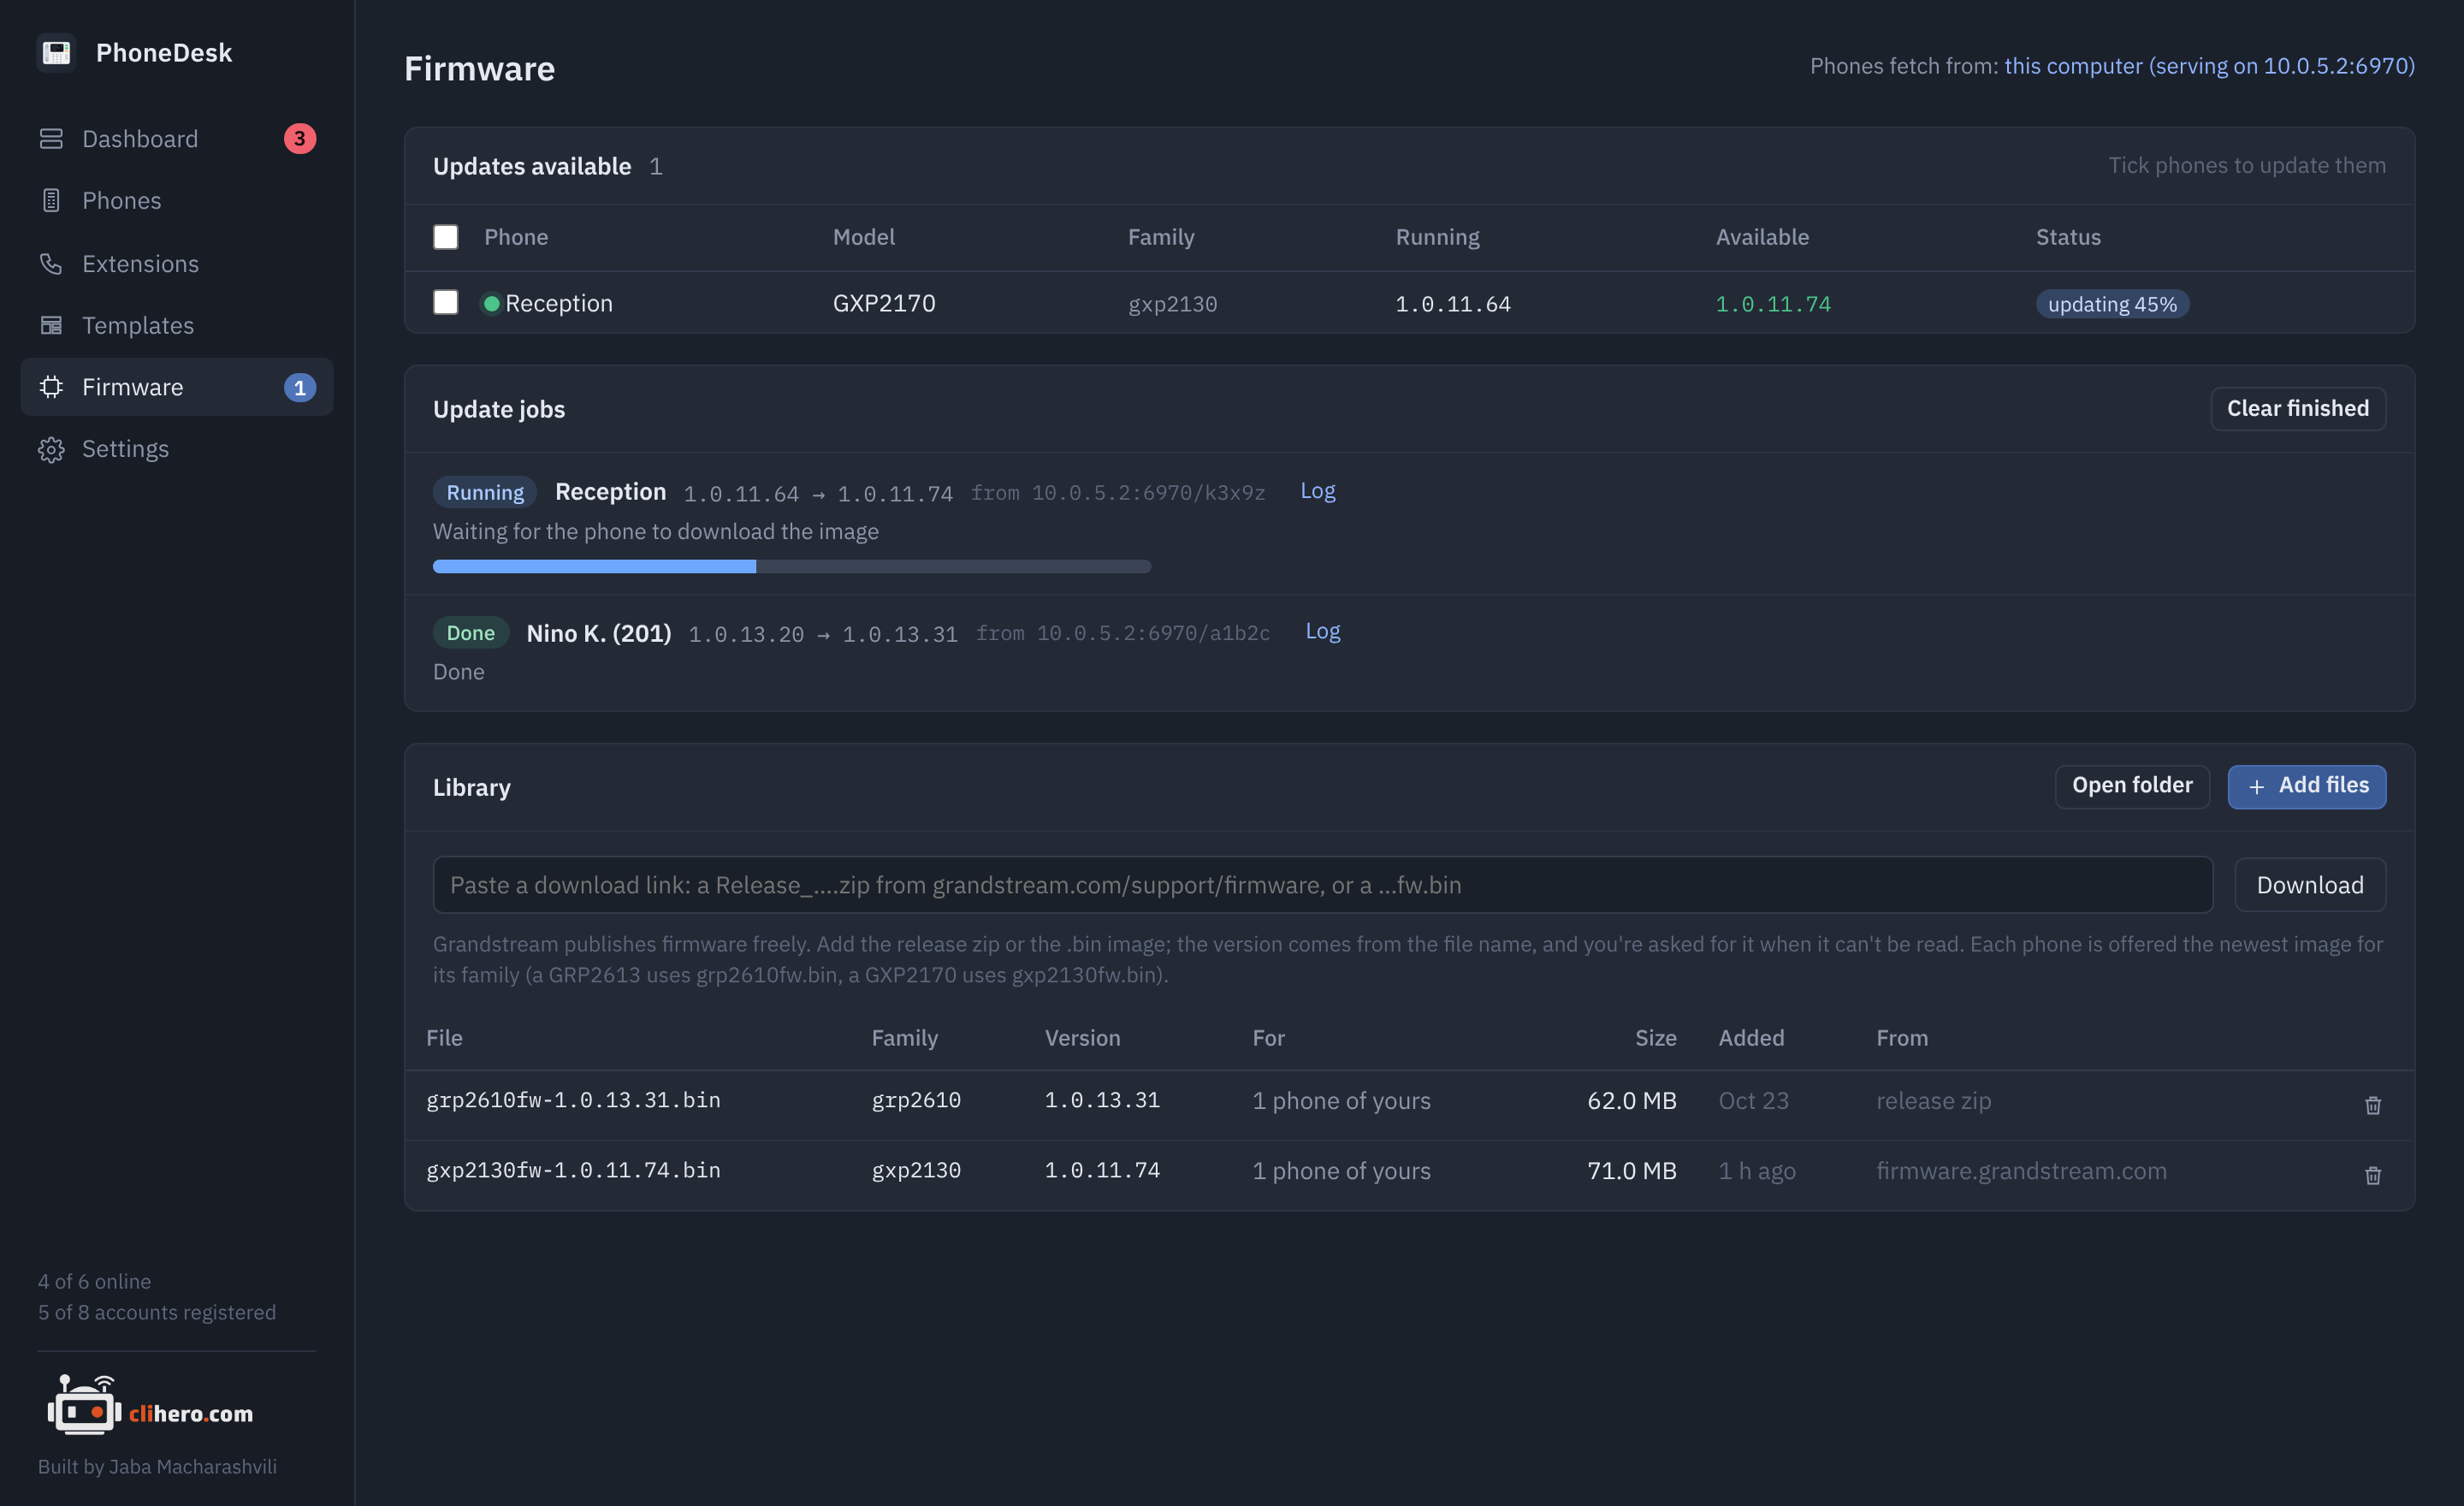Open the Templates page
Screen dimensions: 2464x1506
(177, 325)
